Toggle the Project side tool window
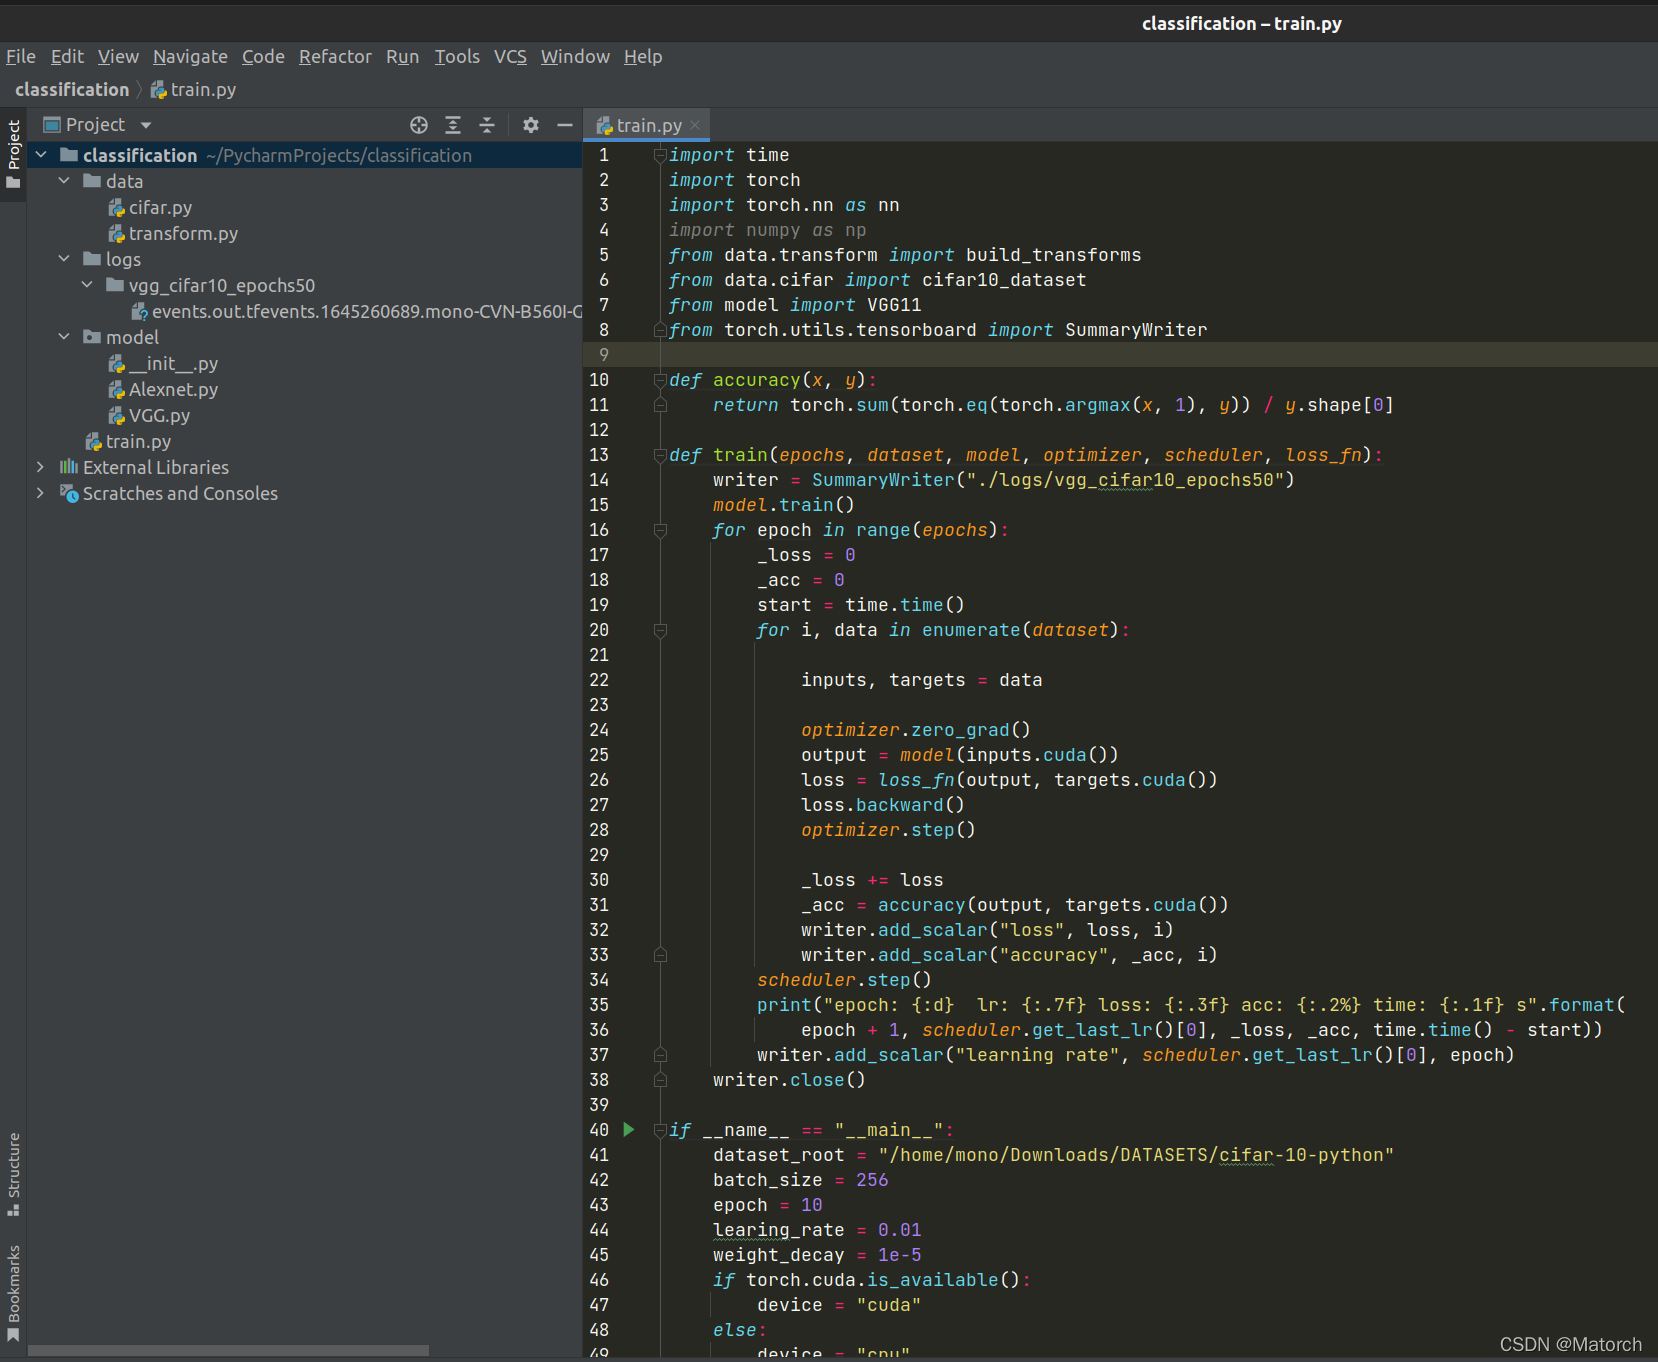Image resolution: width=1658 pixels, height=1362 pixels. [x=13, y=155]
